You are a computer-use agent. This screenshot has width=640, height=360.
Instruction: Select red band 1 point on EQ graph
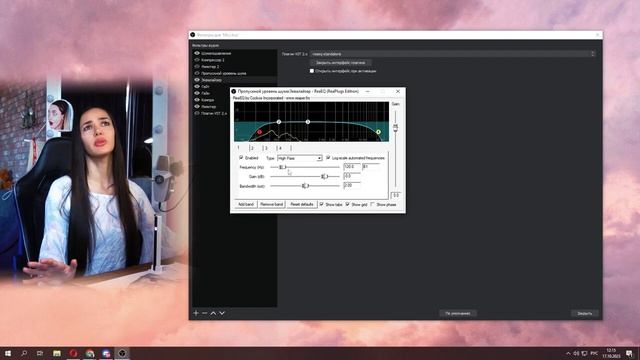pos(259,132)
